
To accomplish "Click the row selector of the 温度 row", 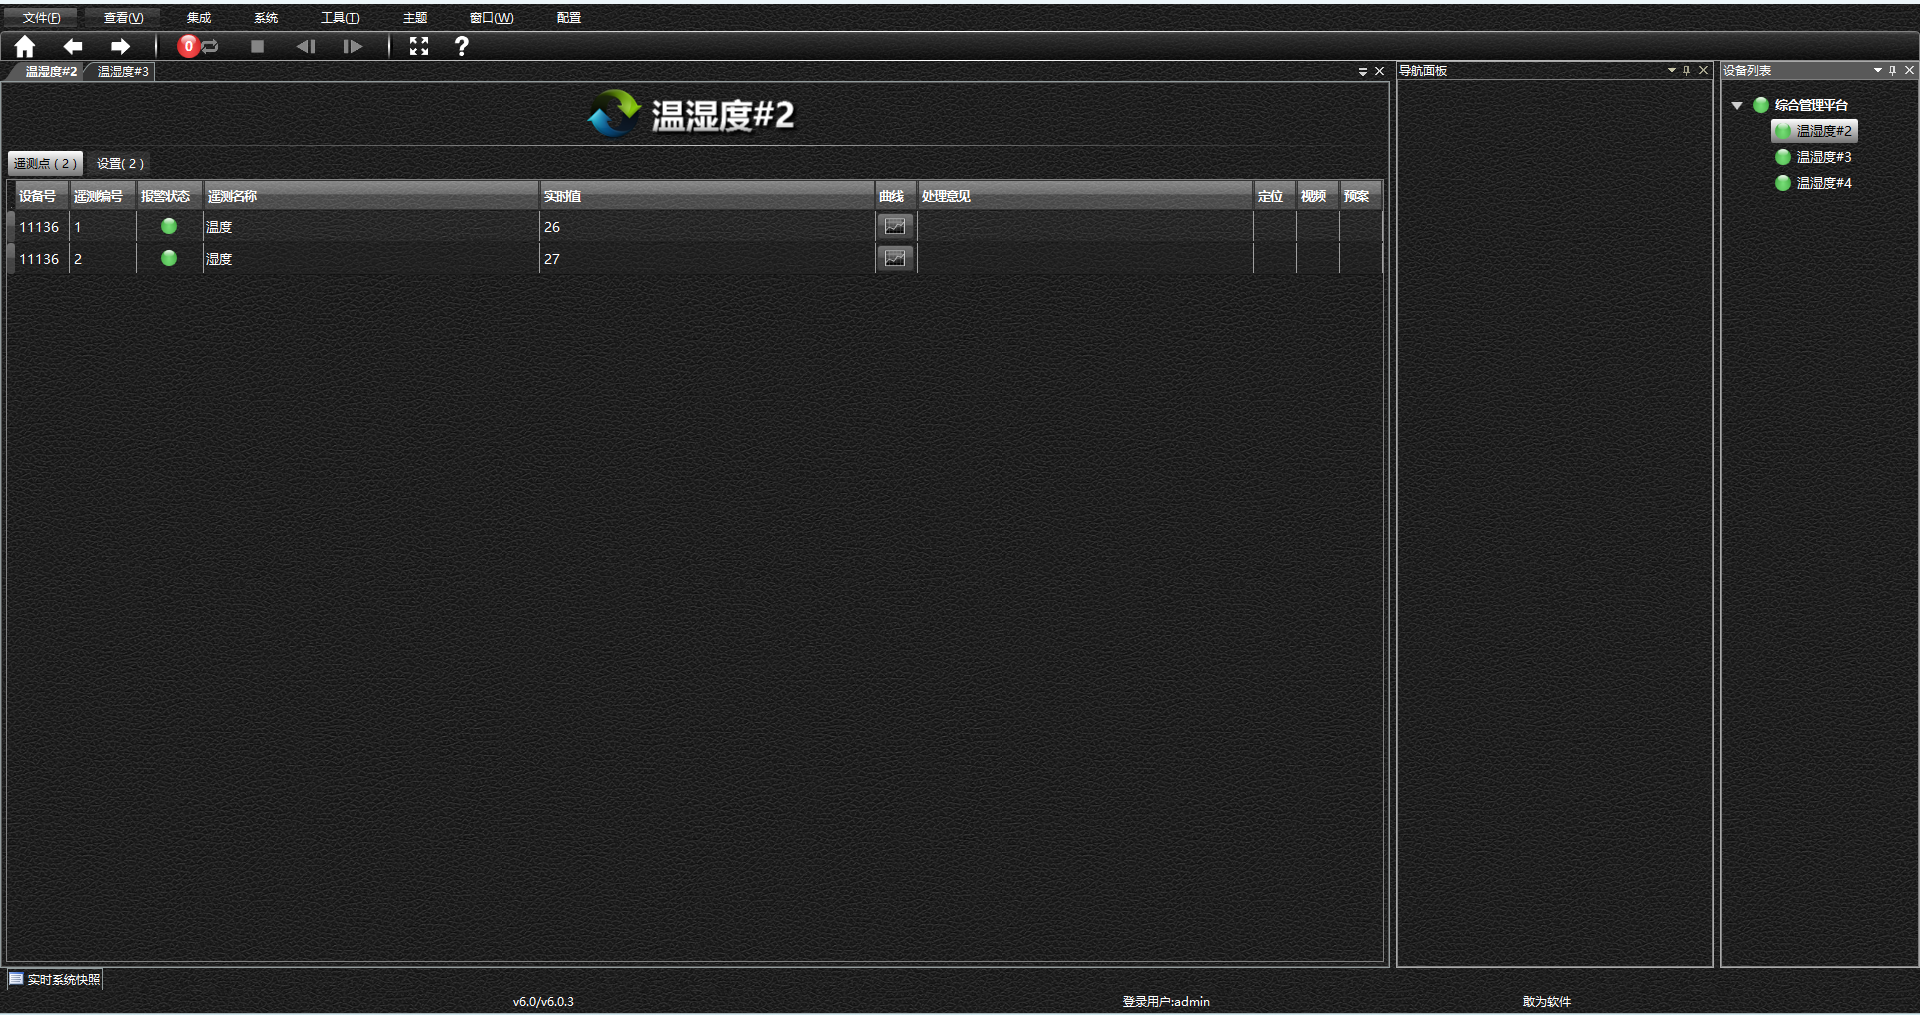I will tap(11, 227).
